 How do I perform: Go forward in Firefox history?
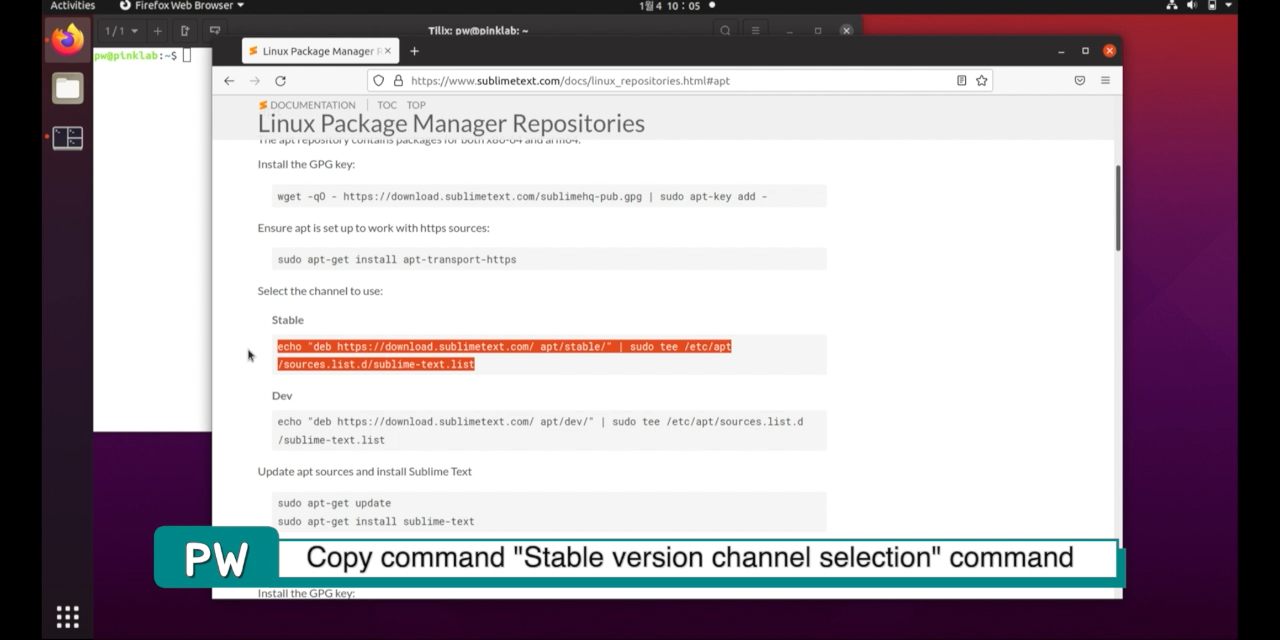tap(254, 81)
